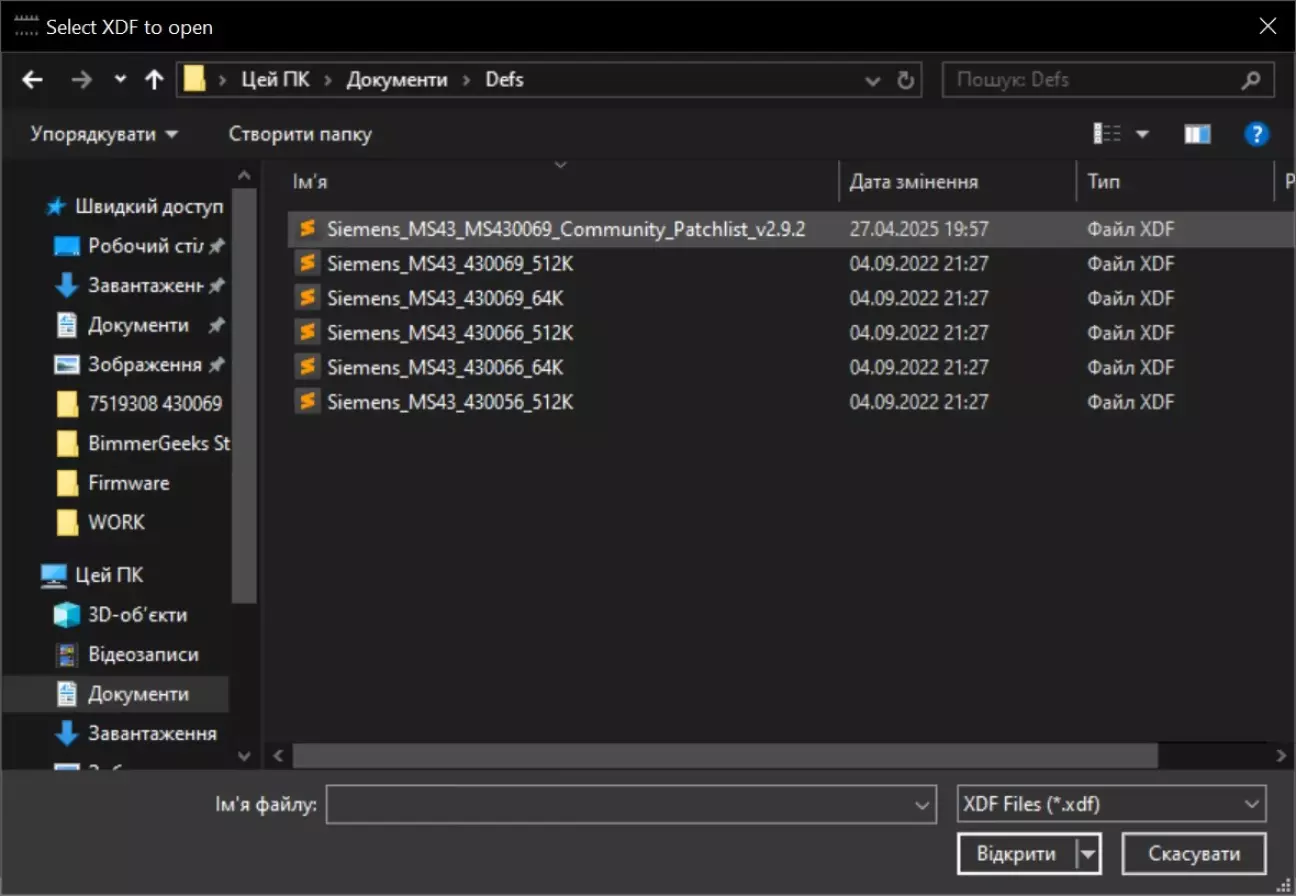Click the 27.04.2025 19:57 date cell
The image size is (1296, 896).
tap(919, 229)
